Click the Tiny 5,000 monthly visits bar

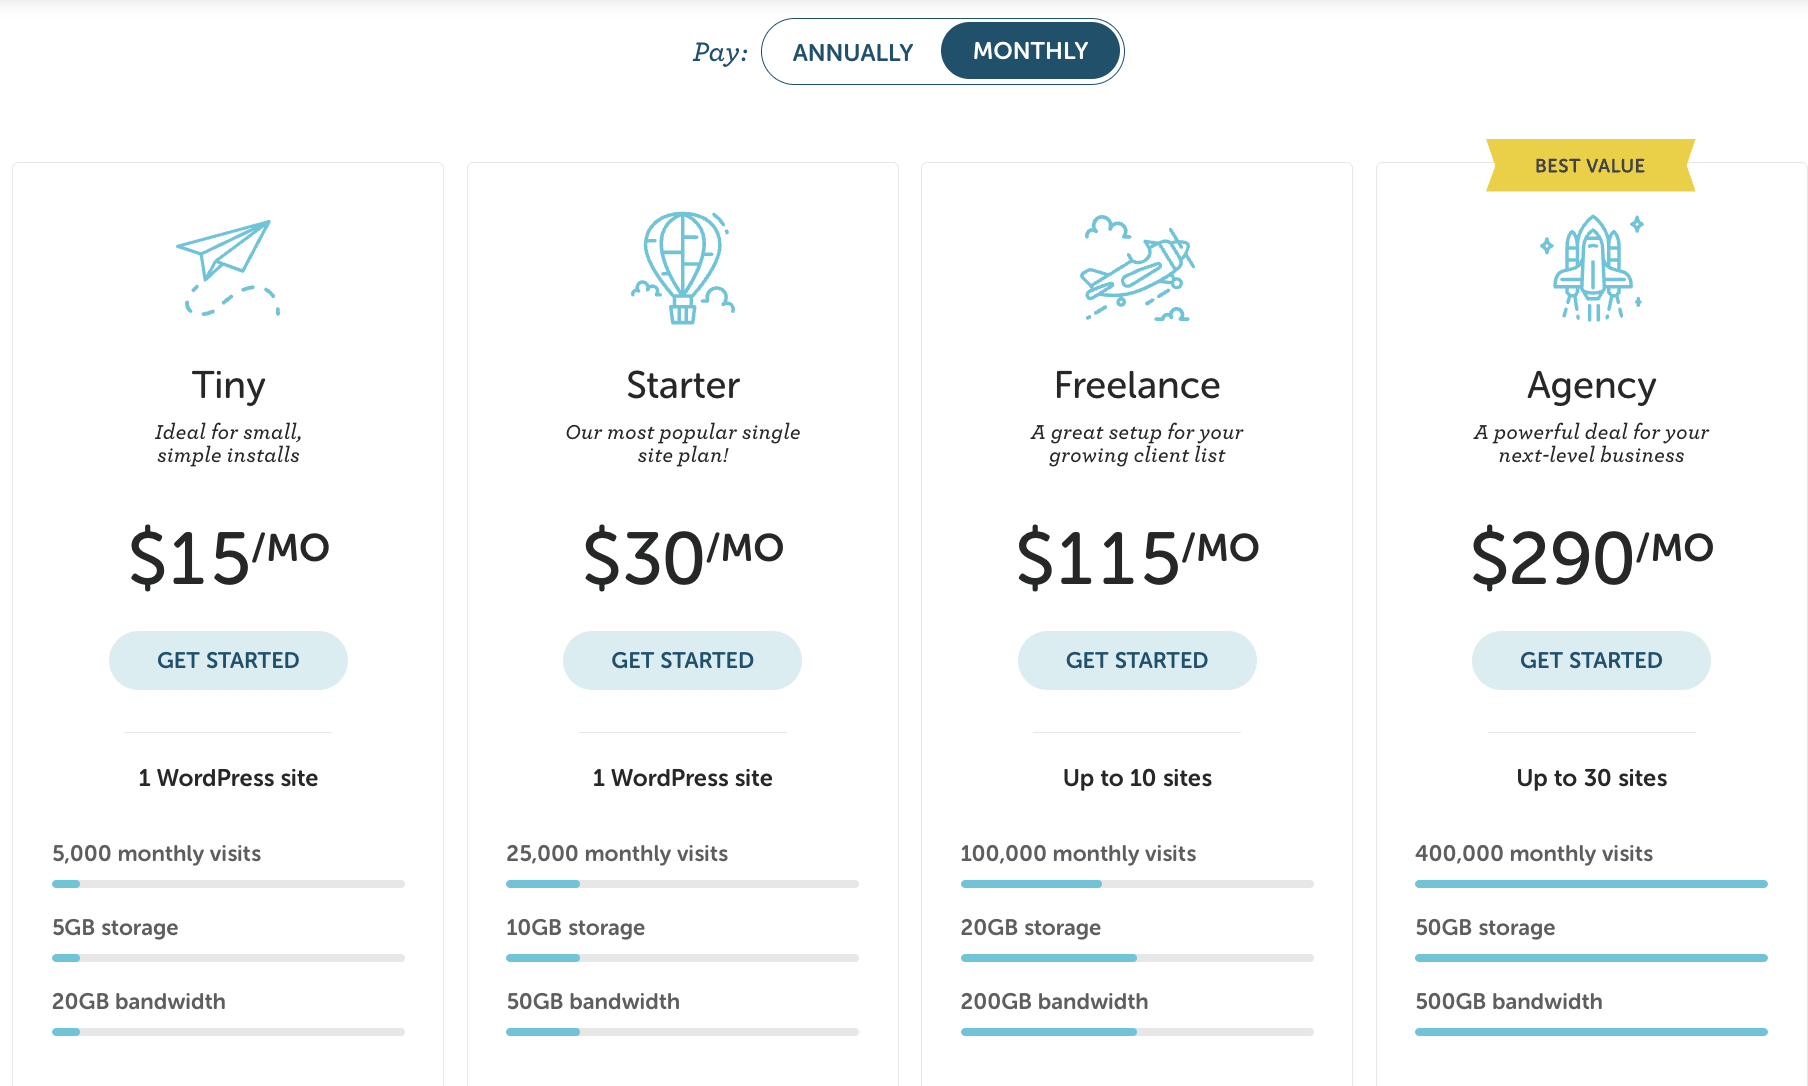tap(228, 884)
